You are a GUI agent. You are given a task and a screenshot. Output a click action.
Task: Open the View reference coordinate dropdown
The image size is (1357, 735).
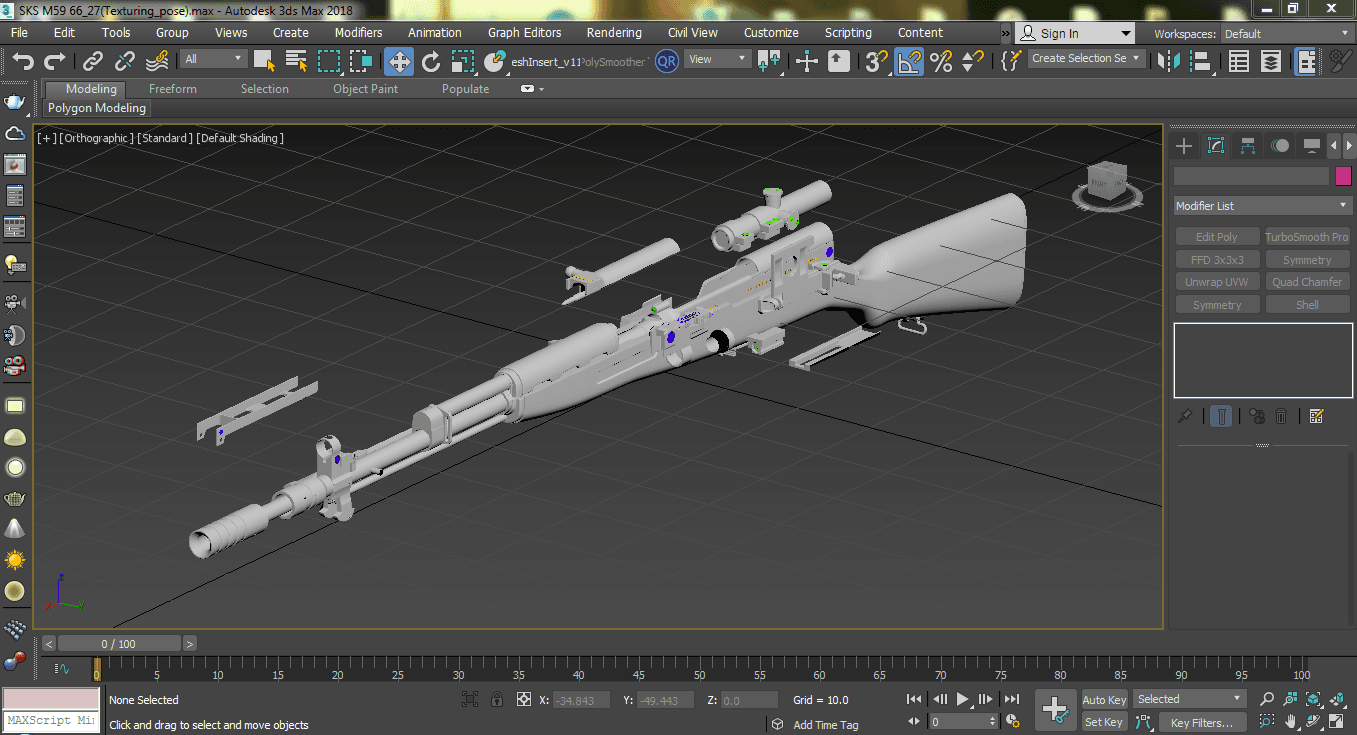click(x=718, y=59)
